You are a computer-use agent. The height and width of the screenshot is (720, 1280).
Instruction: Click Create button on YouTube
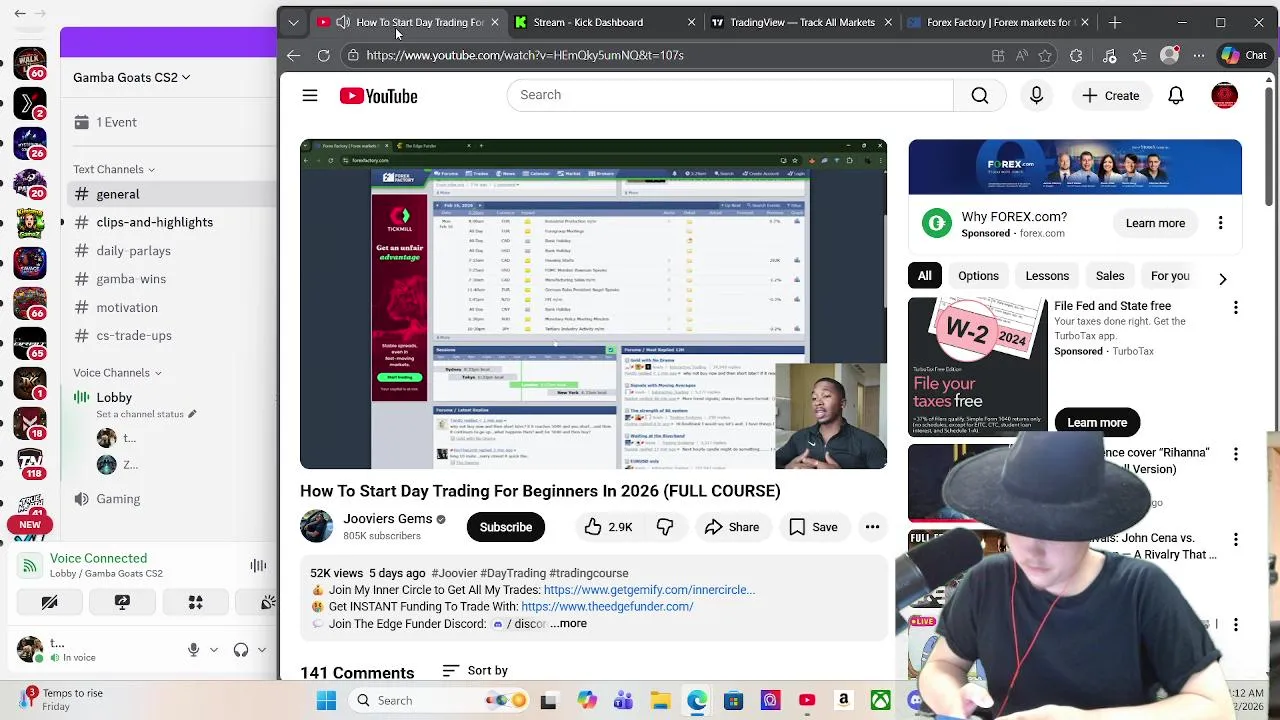click(x=1110, y=96)
